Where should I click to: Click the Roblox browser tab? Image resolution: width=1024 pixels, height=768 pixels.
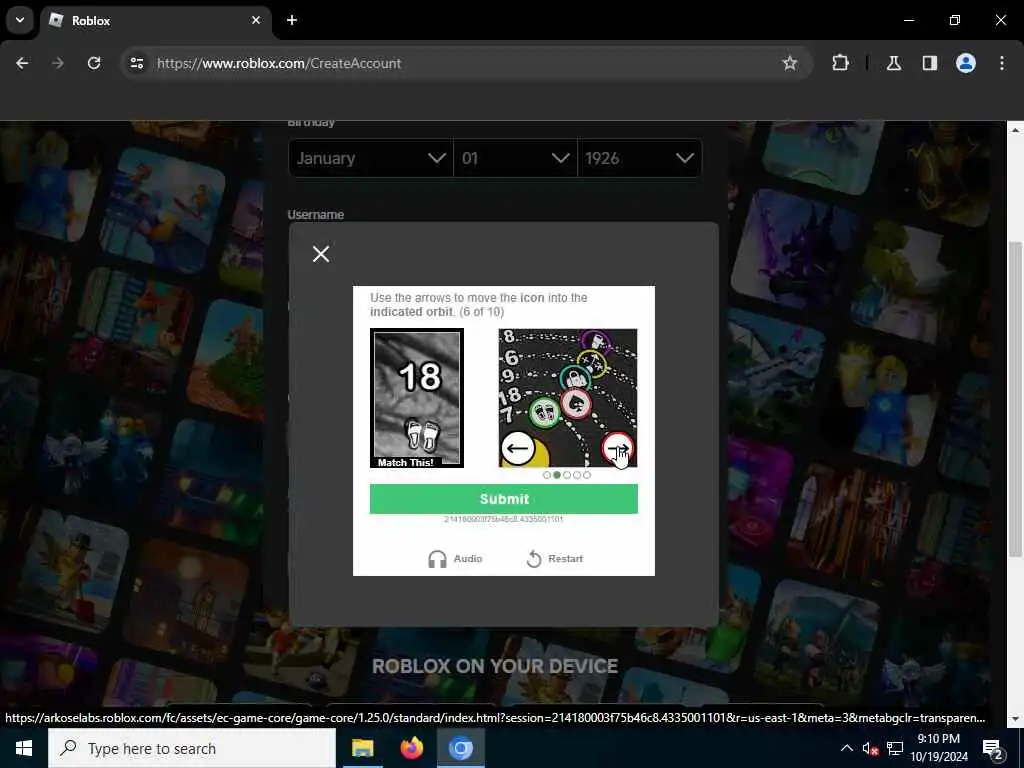(157, 21)
